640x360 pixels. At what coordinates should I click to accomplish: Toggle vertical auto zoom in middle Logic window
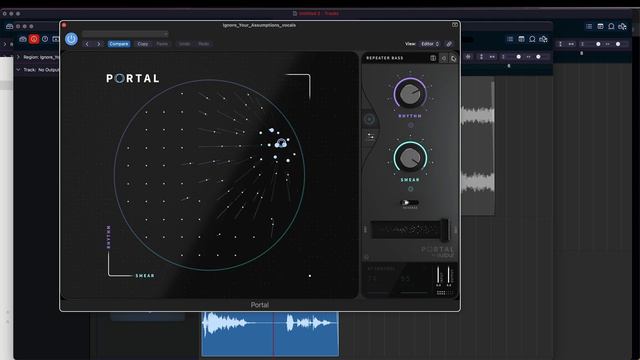(482, 57)
